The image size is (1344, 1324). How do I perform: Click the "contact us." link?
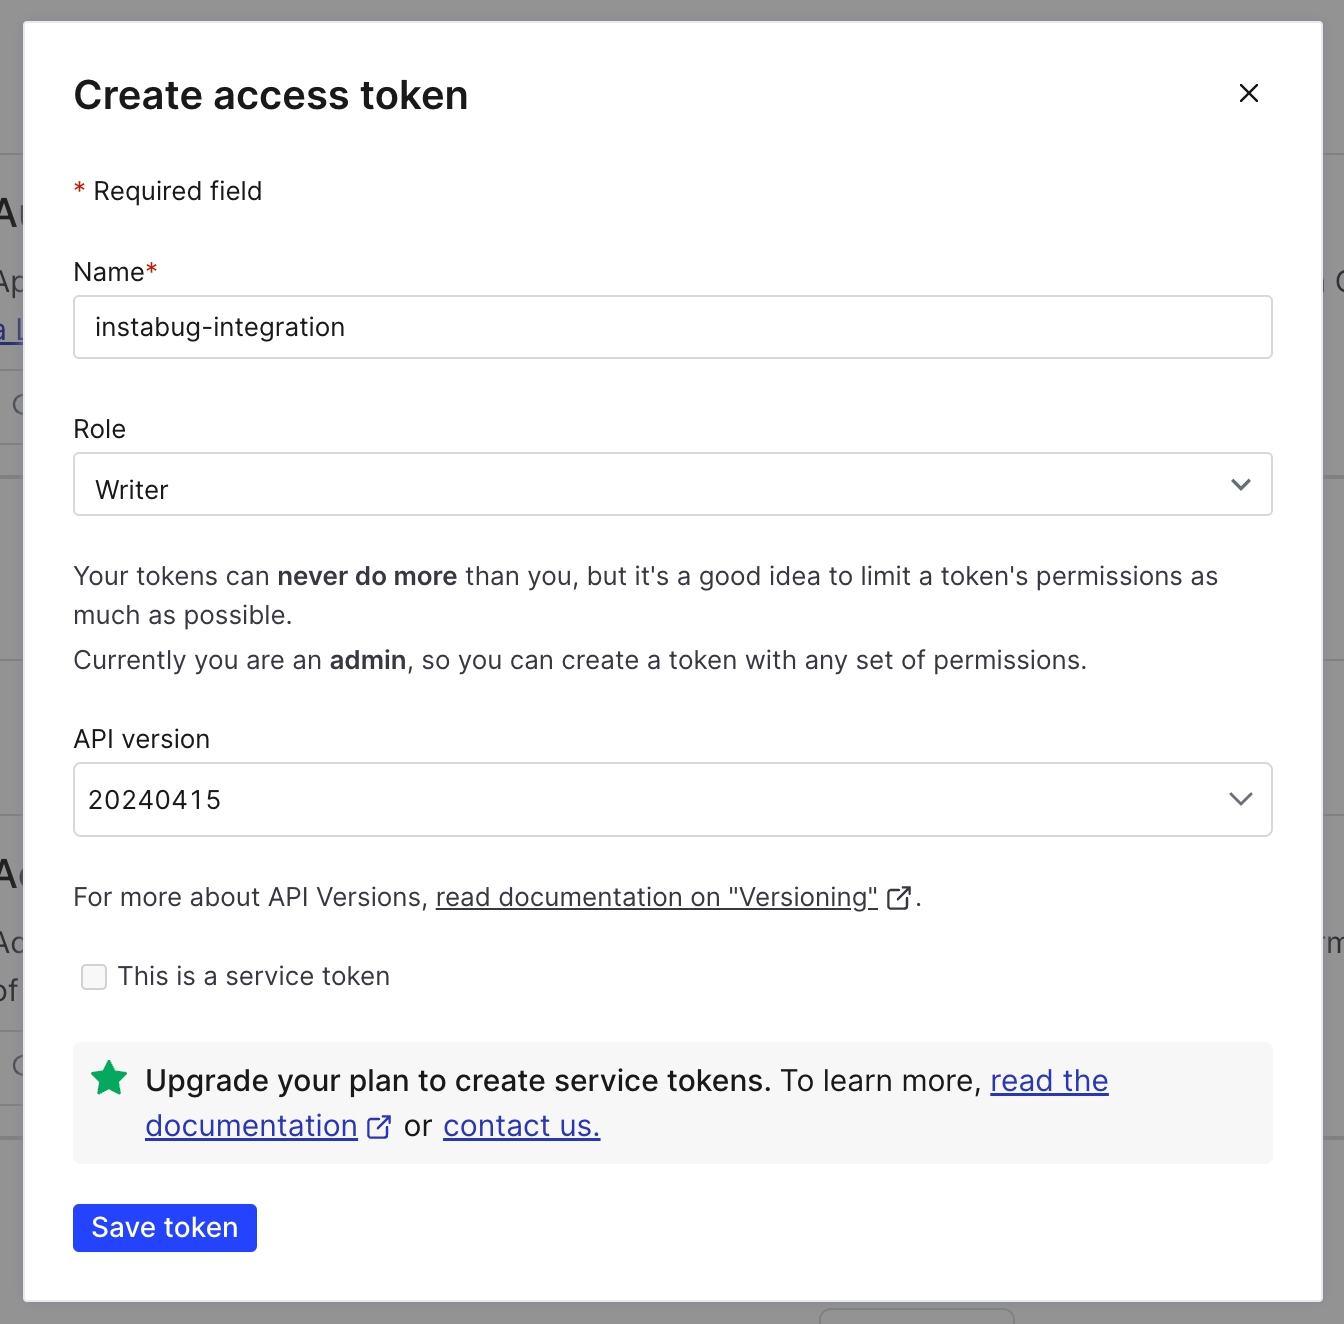[521, 1126]
